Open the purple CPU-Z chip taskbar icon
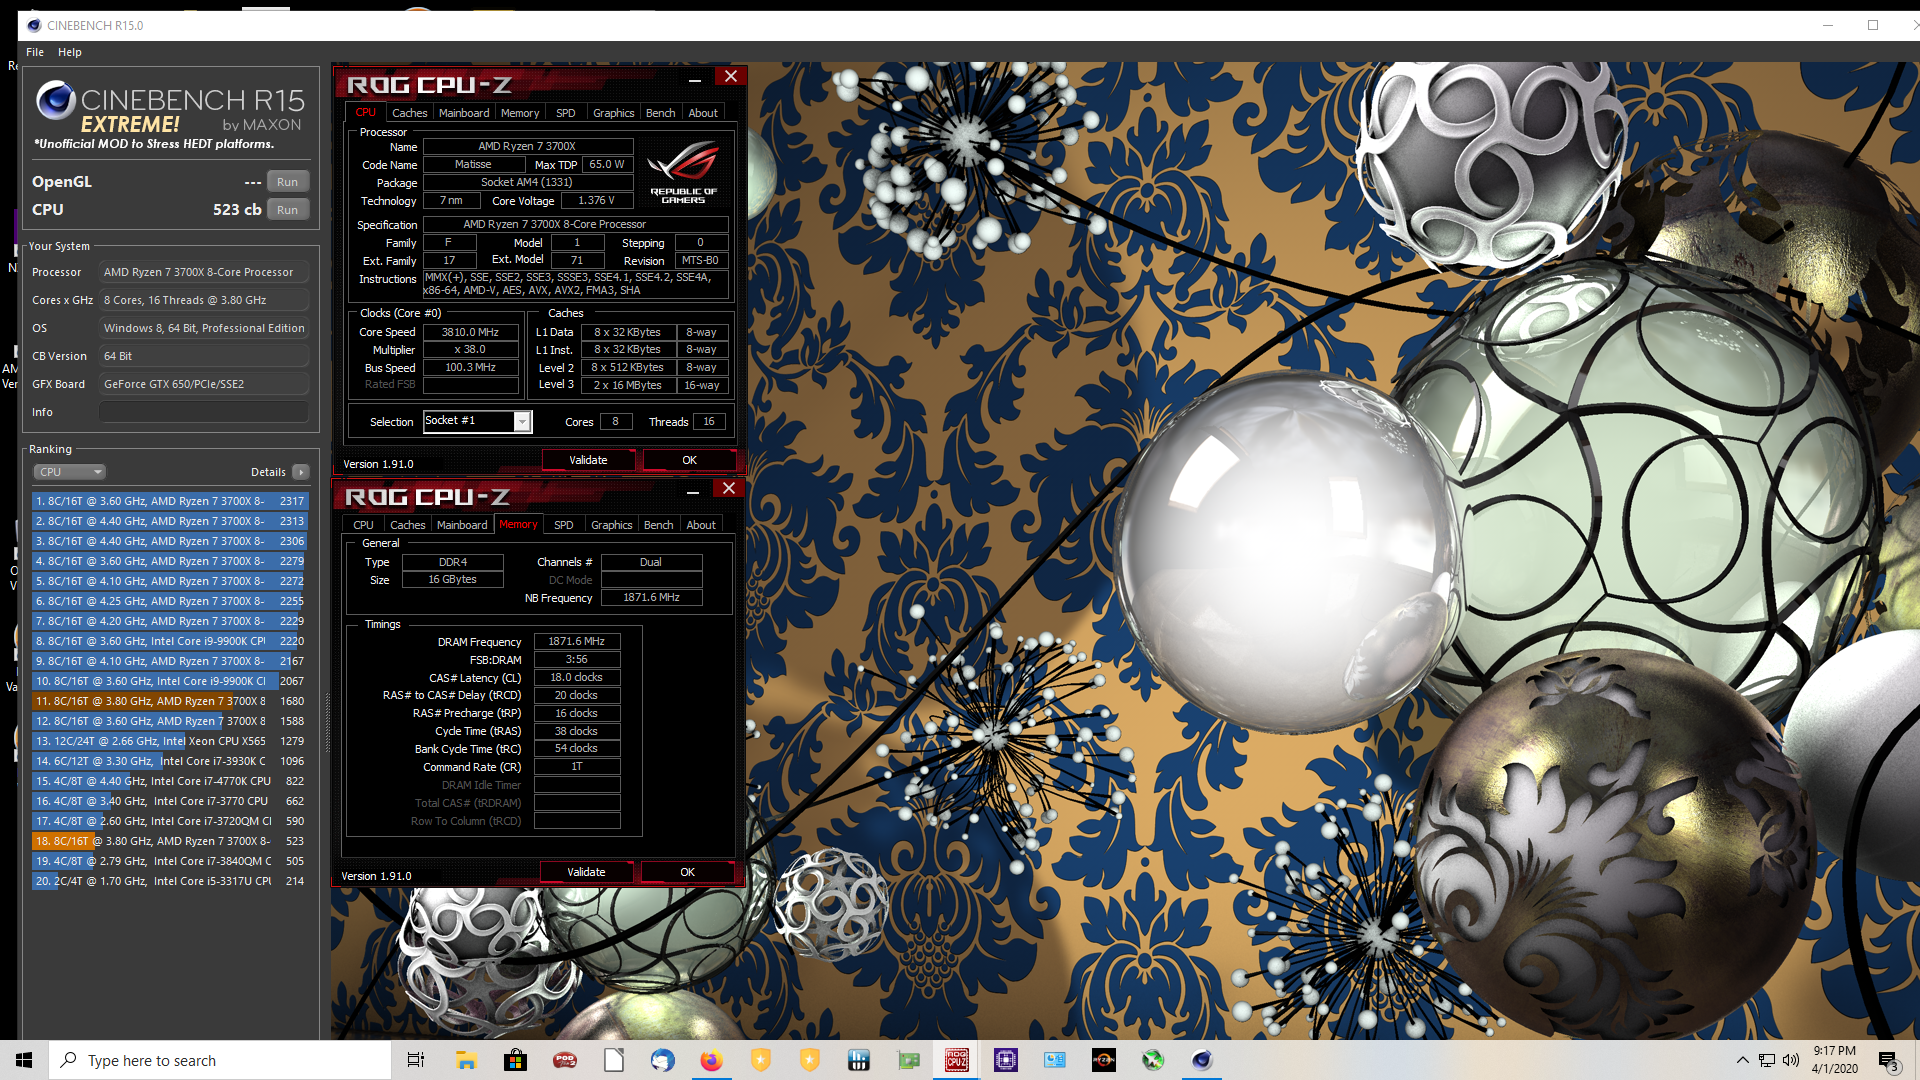The height and width of the screenshot is (1080, 1920). (x=1006, y=1060)
